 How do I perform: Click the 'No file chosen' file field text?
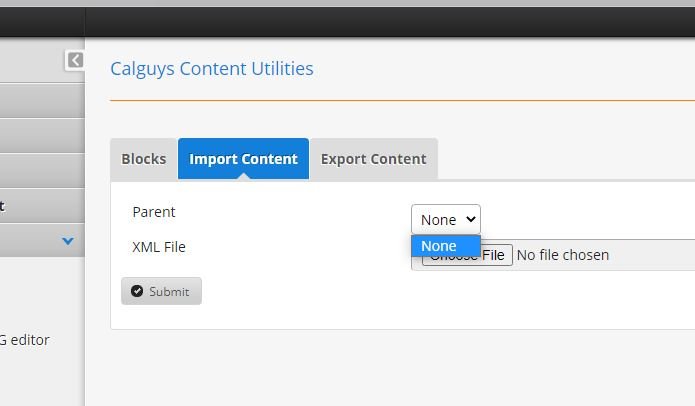562,255
